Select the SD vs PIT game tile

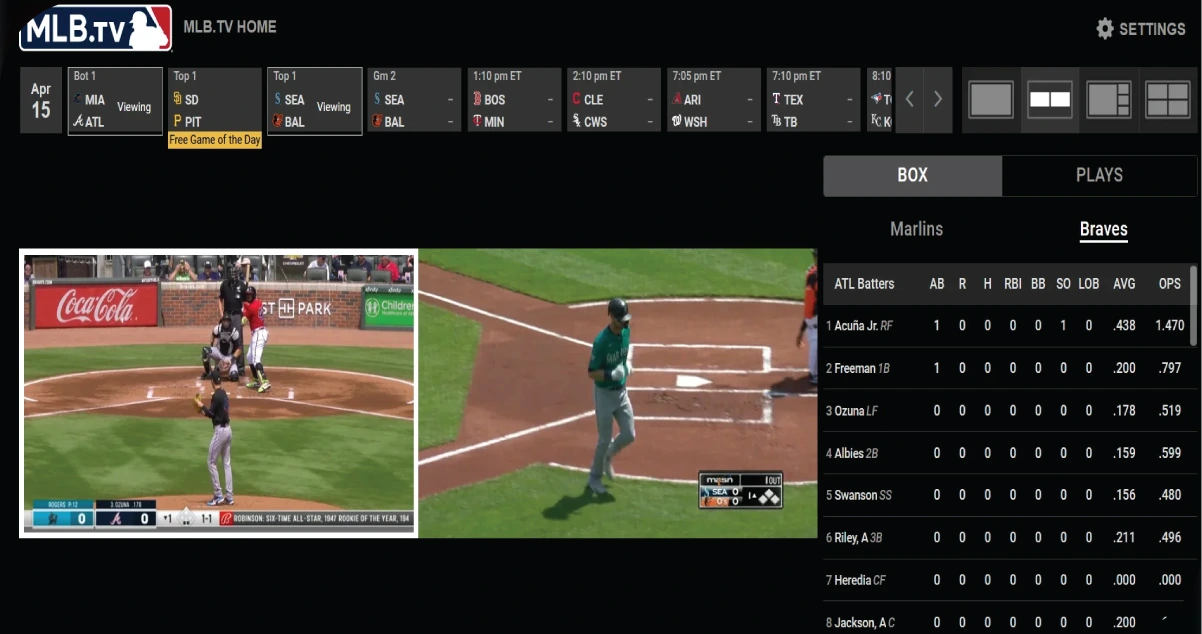click(214, 100)
